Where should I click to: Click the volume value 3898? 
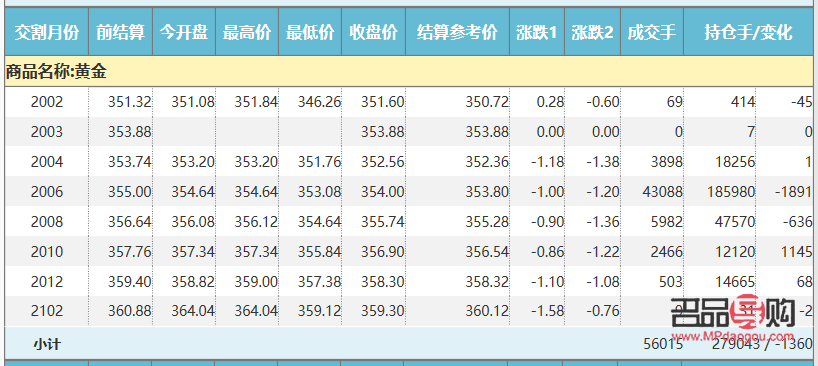coord(666,162)
